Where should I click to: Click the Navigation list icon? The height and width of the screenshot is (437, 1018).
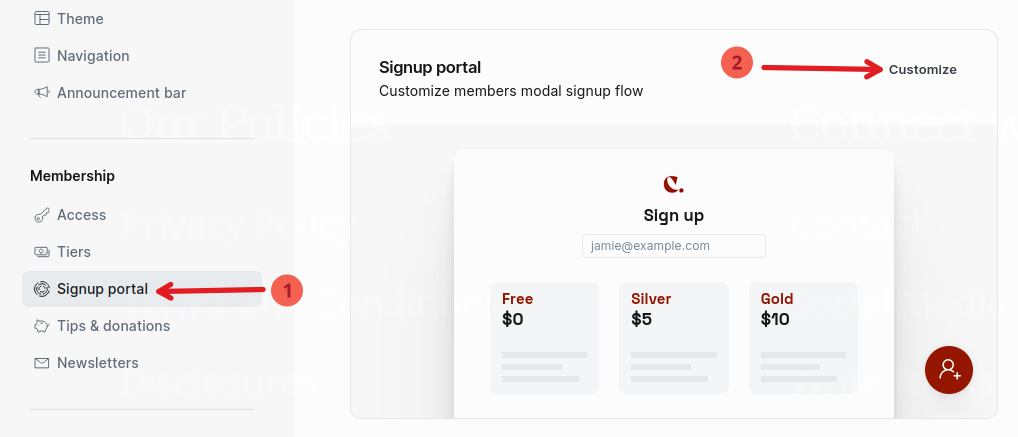pyautogui.click(x=41, y=56)
